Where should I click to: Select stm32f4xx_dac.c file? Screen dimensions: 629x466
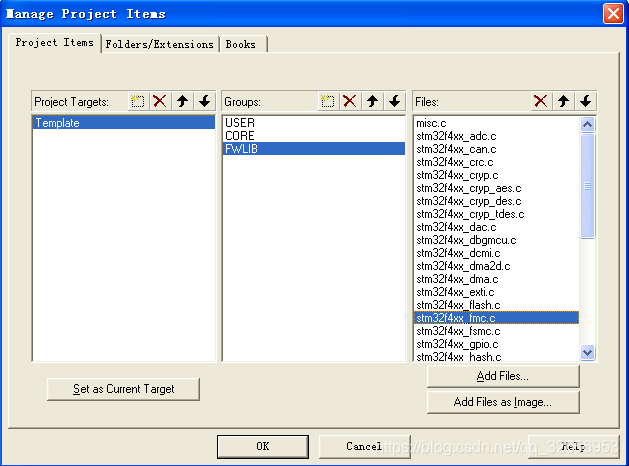497,227
